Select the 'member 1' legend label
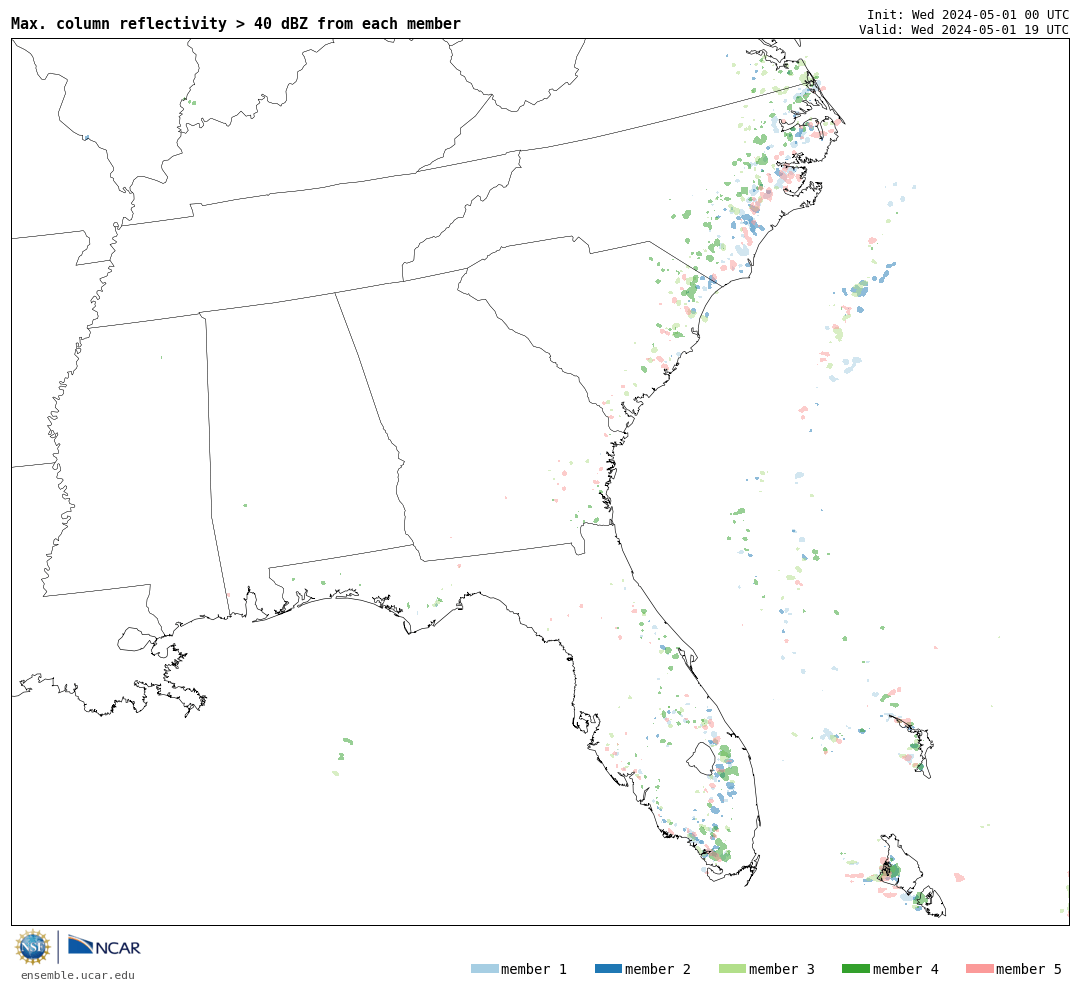1080x988 pixels. pyautogui.click(x=534, y=969)
